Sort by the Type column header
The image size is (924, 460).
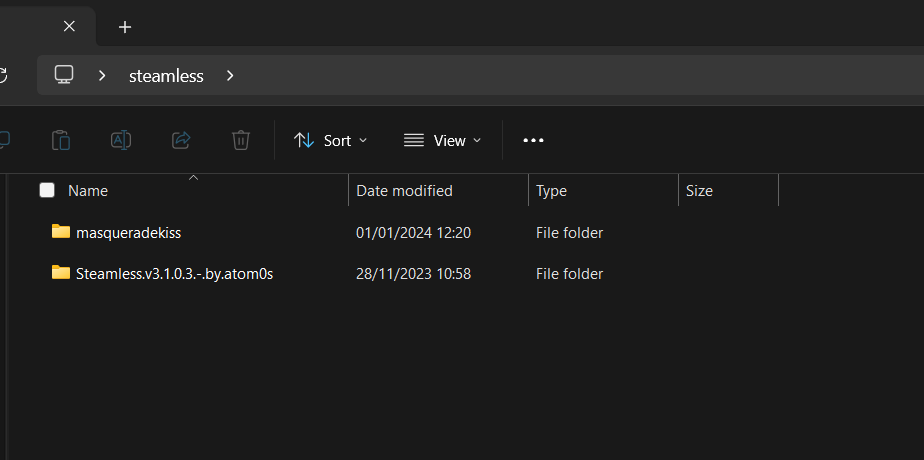coord(603,190)
